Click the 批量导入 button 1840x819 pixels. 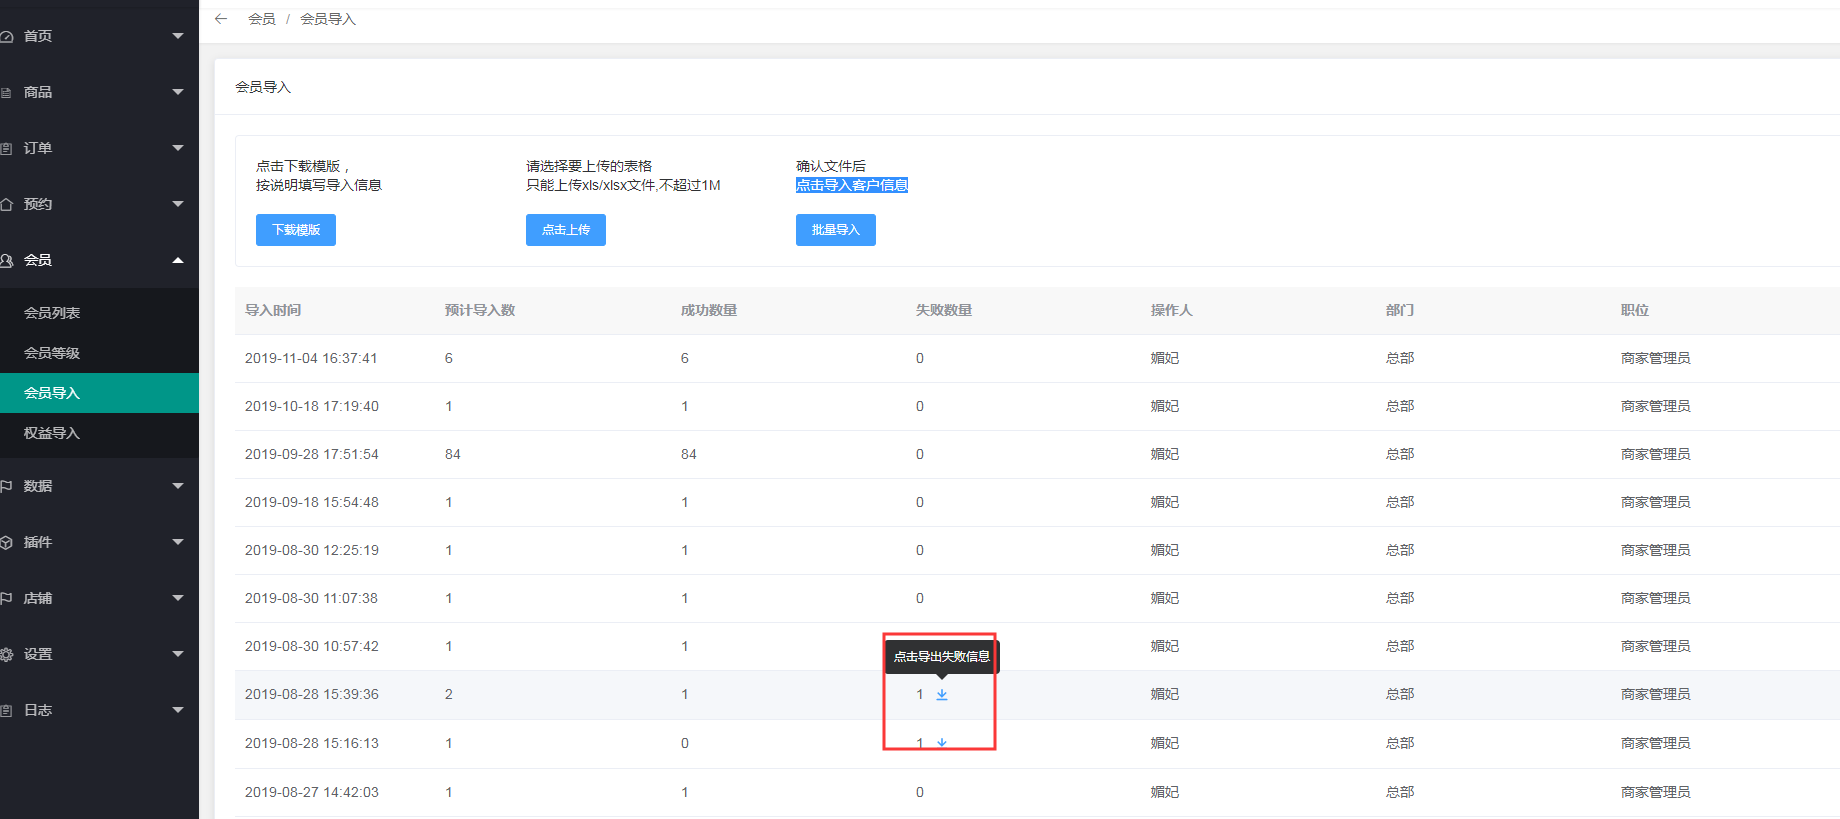[x=836, y=230]
